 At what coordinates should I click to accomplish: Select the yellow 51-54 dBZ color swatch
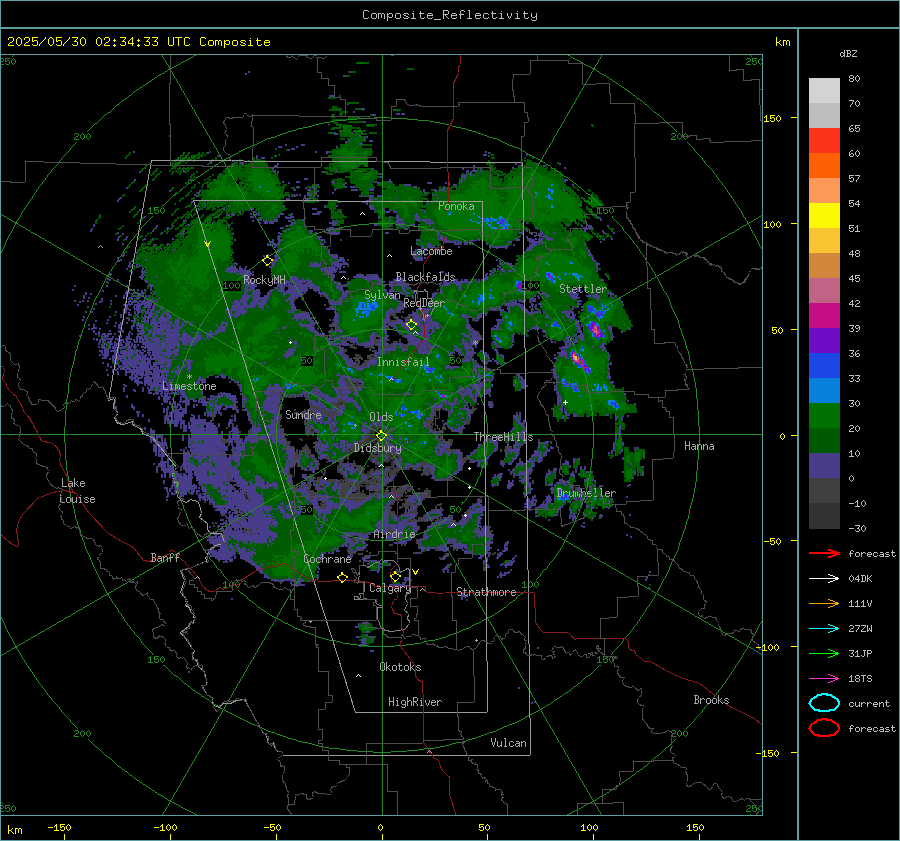click(824, 216)
